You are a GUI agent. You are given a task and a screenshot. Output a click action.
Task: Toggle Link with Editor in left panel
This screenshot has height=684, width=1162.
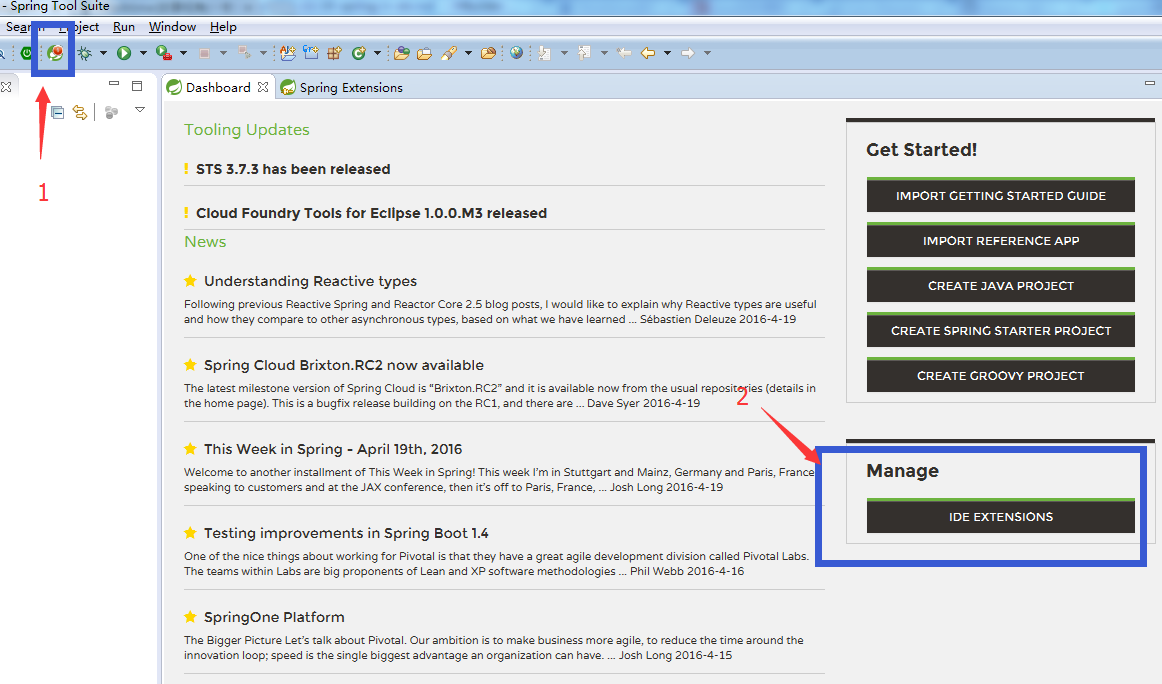point(80,113)
